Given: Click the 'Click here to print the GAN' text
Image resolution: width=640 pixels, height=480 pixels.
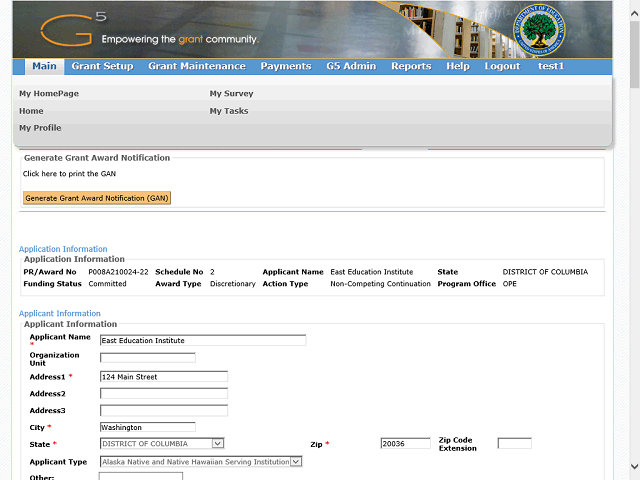Looking at the screenshot, I should pos(69,174).
